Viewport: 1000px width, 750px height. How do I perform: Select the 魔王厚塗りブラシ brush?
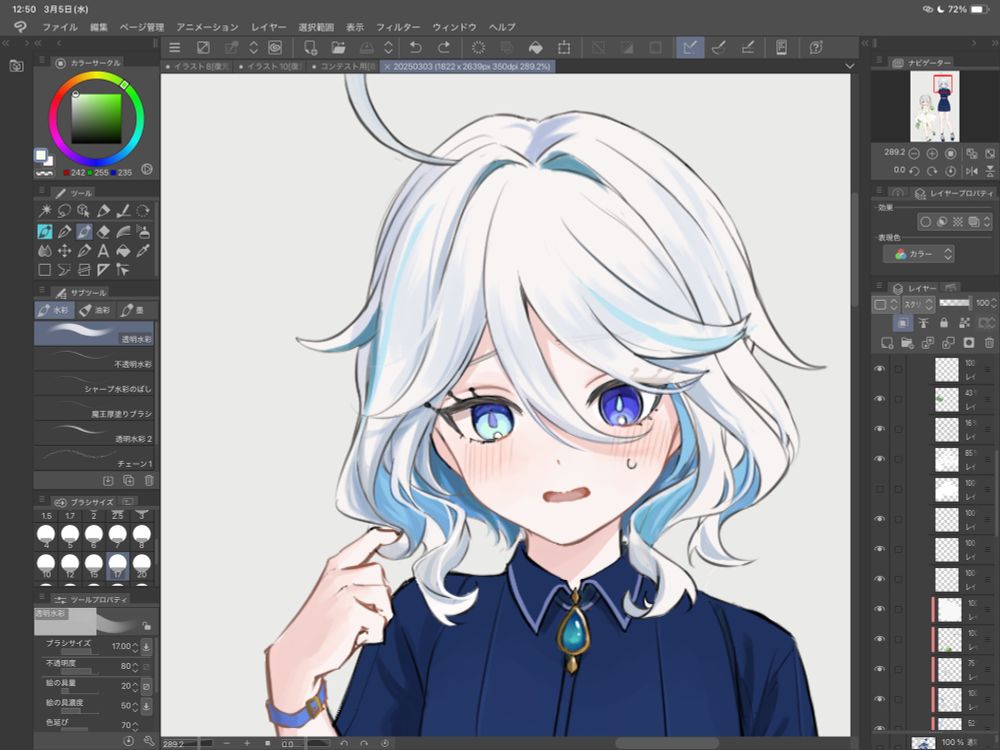pos(94,409)
